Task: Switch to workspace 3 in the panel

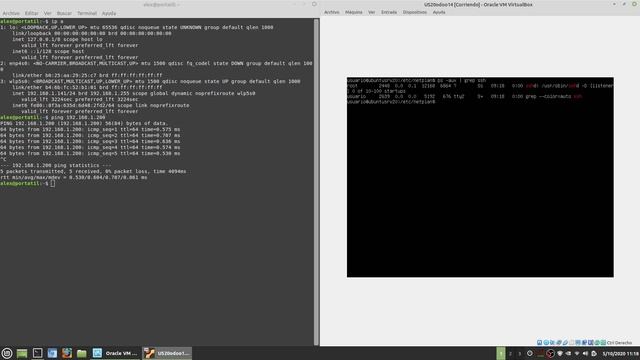Action: (520, 353)
